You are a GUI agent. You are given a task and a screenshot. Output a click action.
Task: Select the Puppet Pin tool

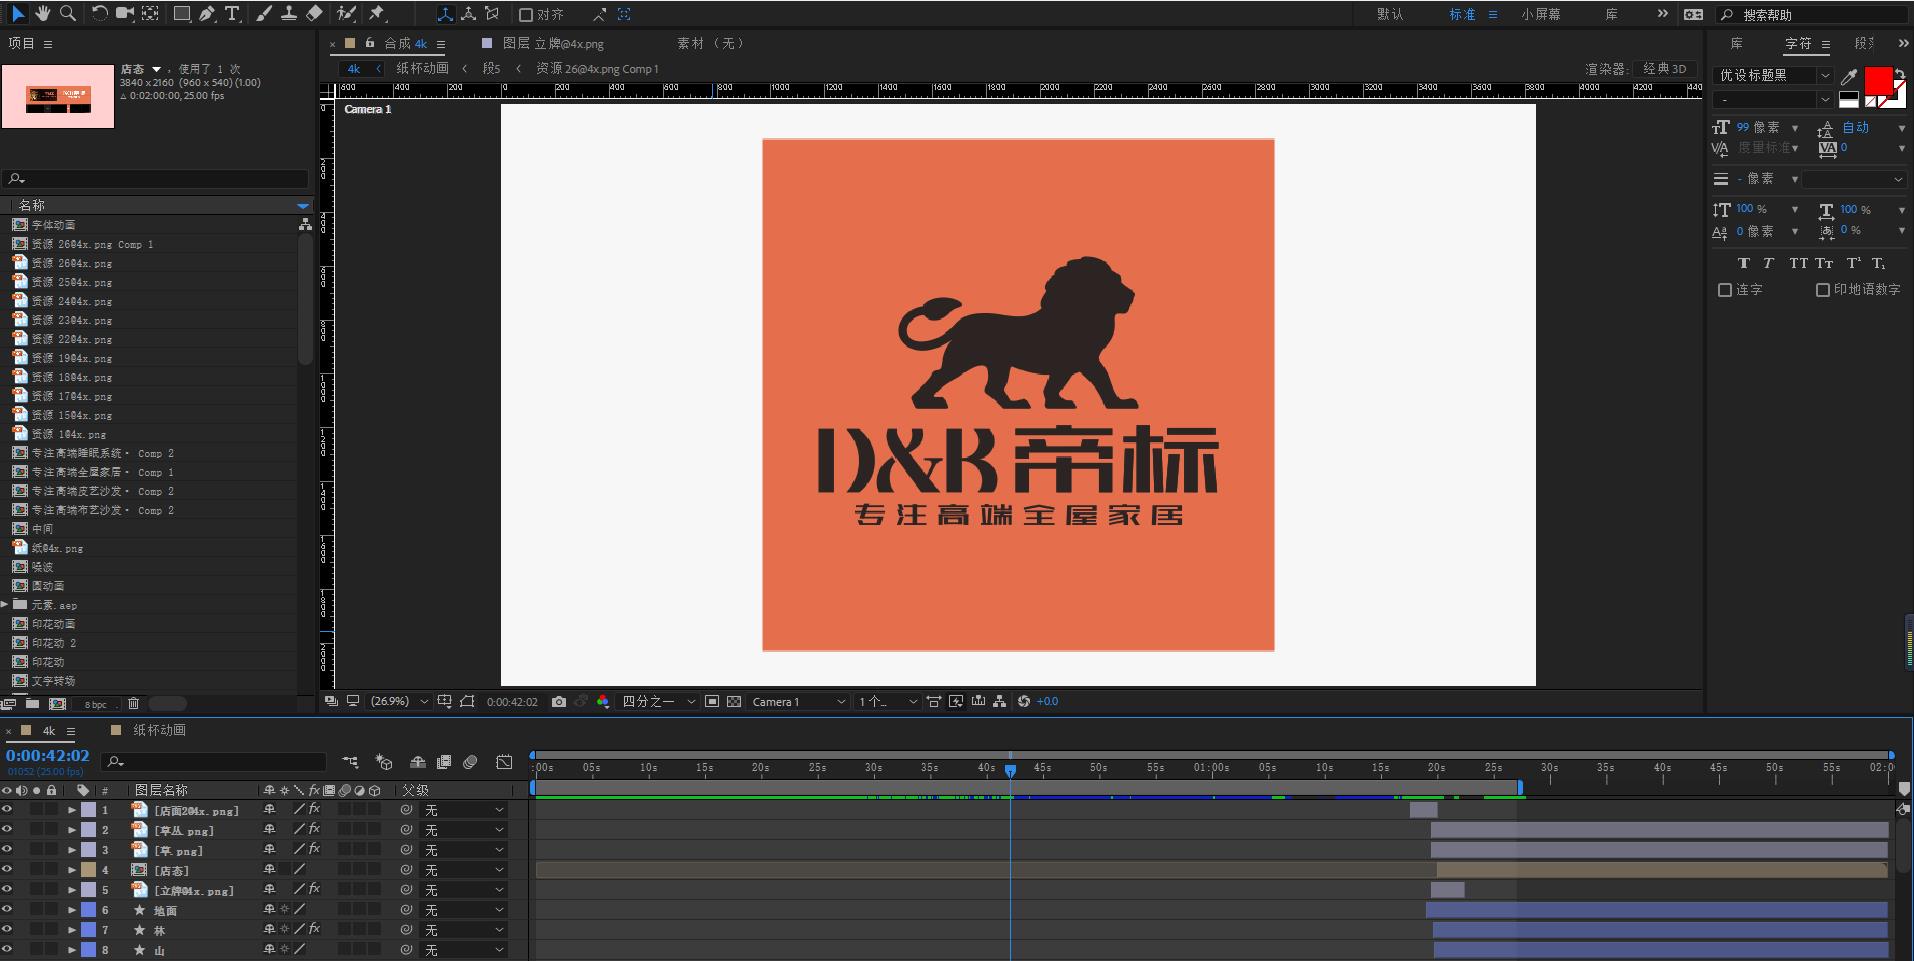pos(377,14)
